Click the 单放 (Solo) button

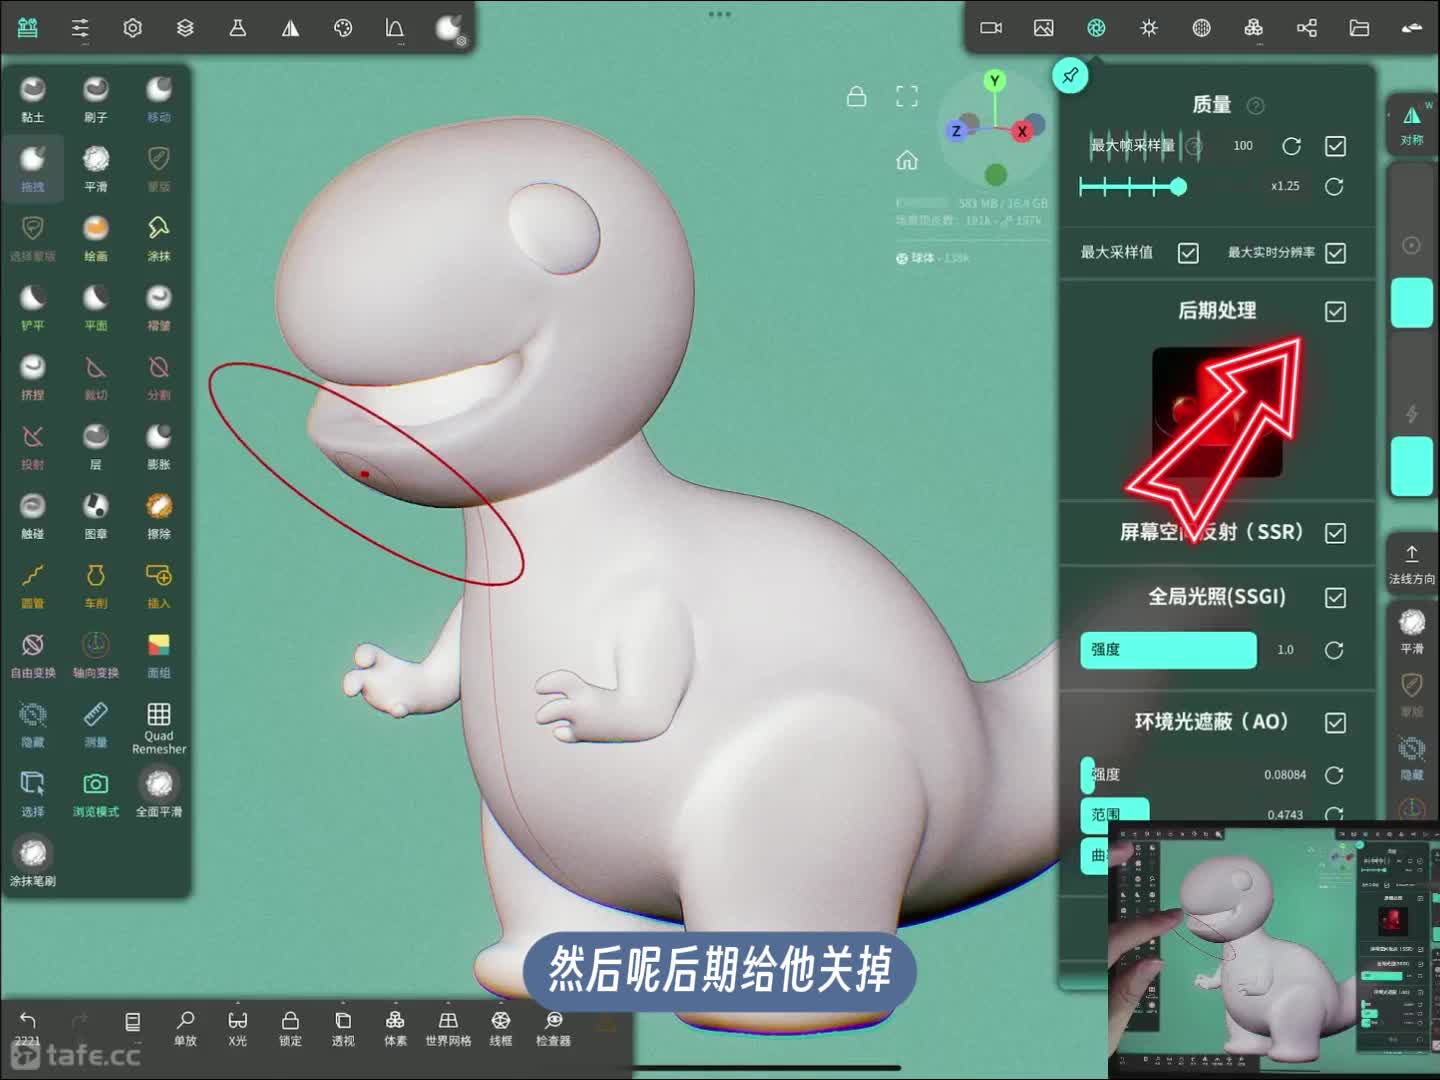pos(185,1028)
